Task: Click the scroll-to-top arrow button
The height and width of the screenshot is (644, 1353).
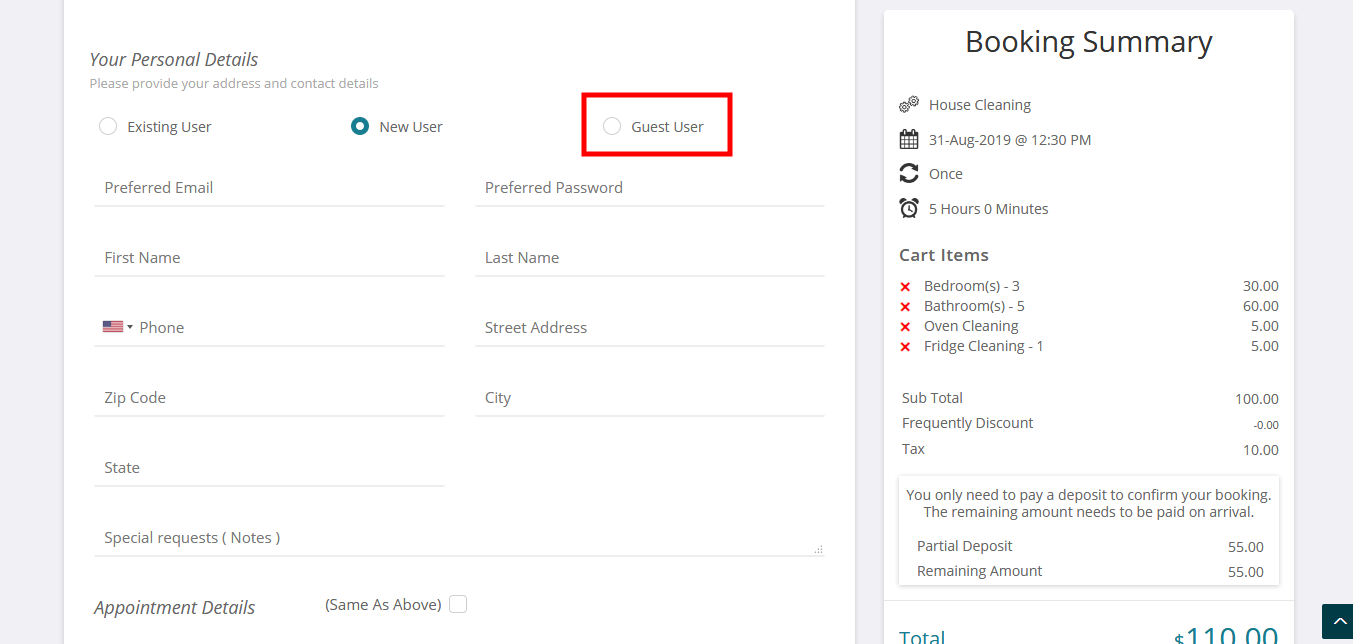Action: (1337, 621)
